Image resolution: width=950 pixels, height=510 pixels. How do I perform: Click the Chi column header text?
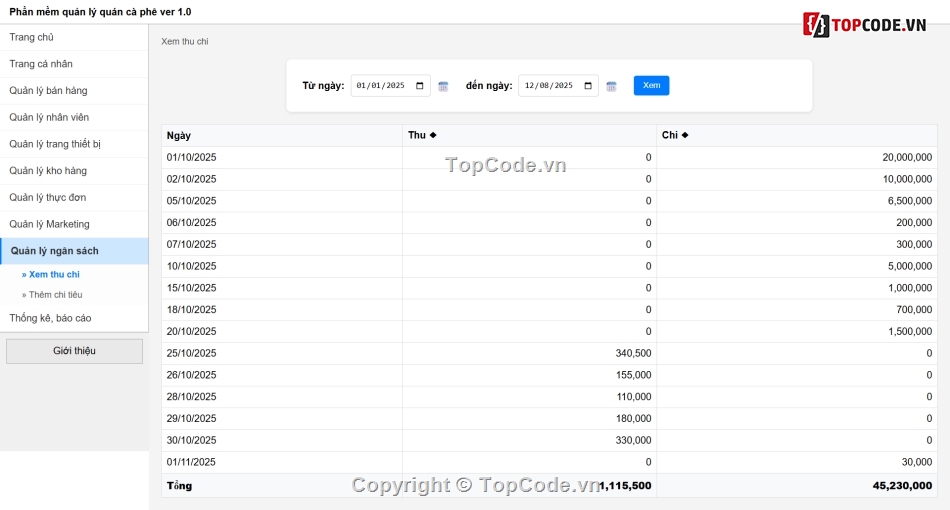pyautogui.click(x=669, y=135)
